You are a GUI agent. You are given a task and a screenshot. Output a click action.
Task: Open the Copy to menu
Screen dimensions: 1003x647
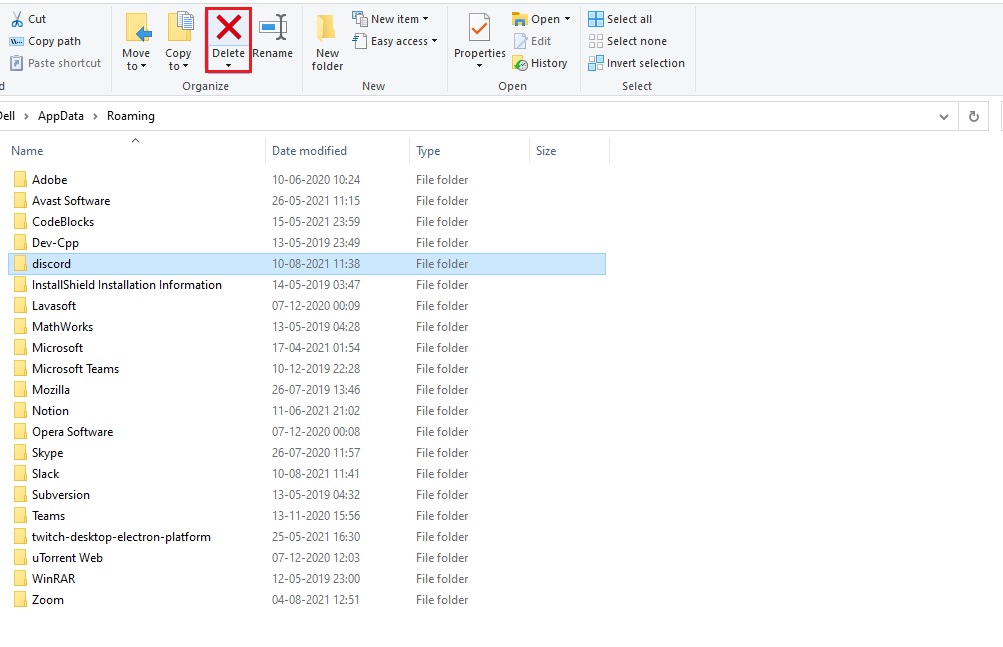(178, 42)
